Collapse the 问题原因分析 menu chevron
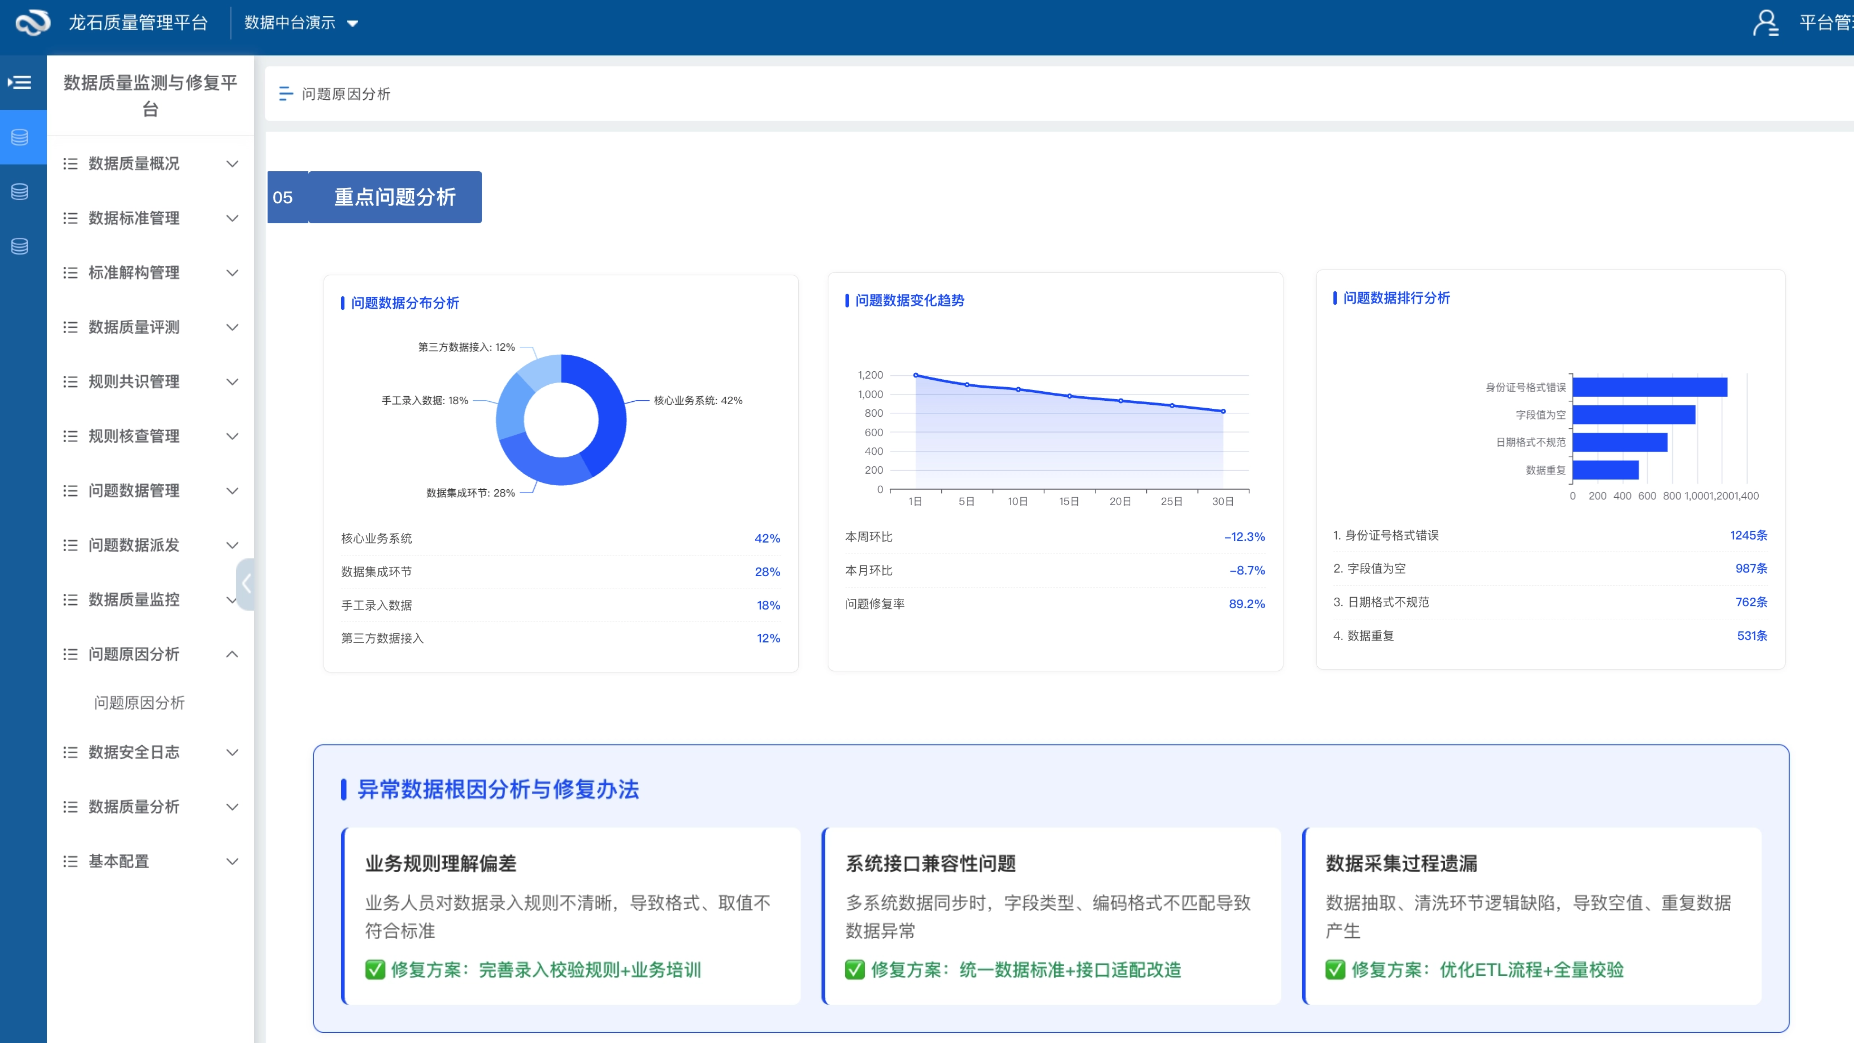 (232, 654)
